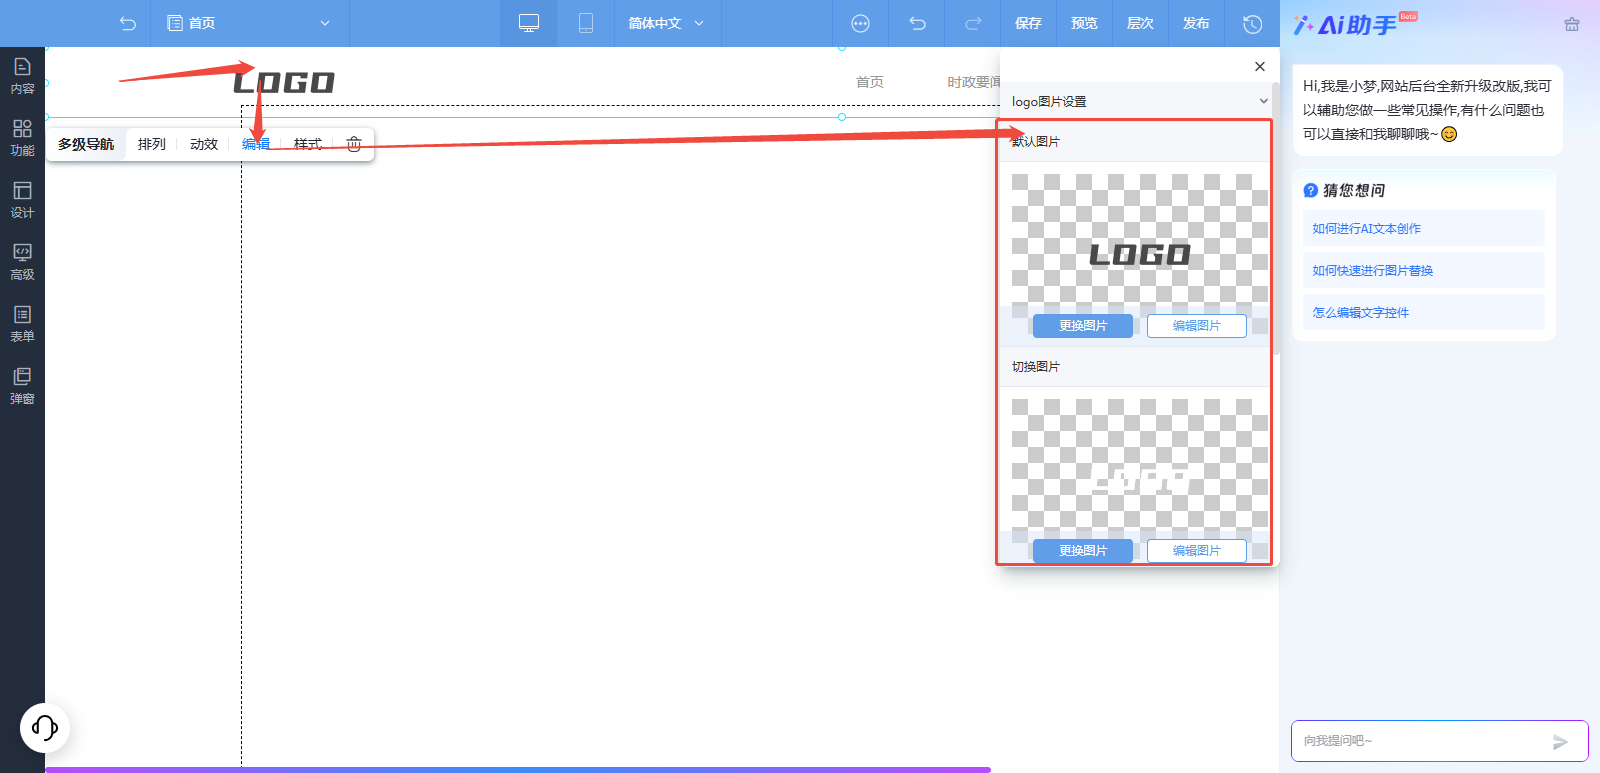Expand the 首页 page selector dropdown

249,23
